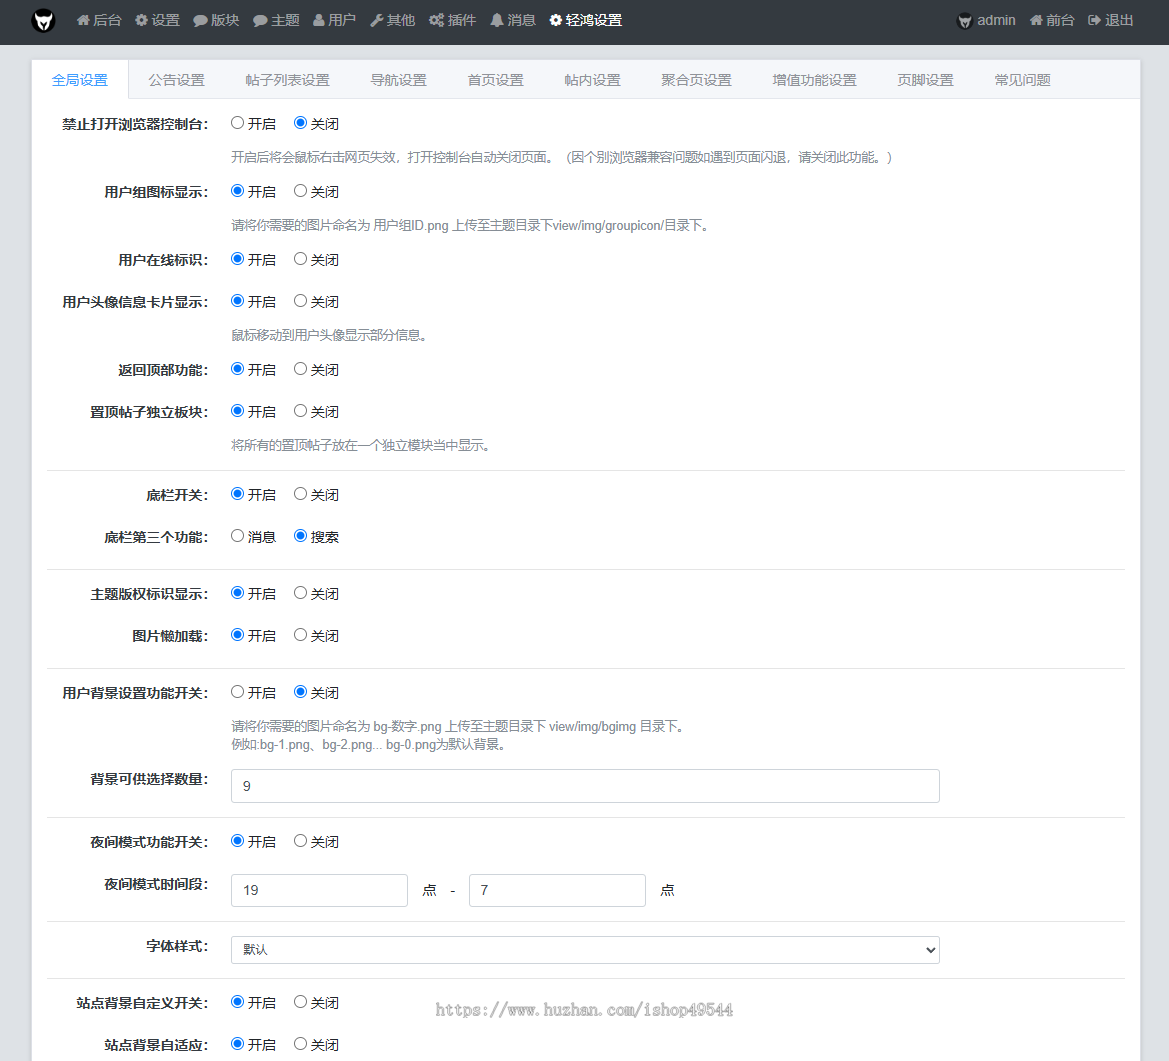Open the 常见问题 tab
Viewport: 1169px width, 1061px height.
click(x=1023, y=80)
